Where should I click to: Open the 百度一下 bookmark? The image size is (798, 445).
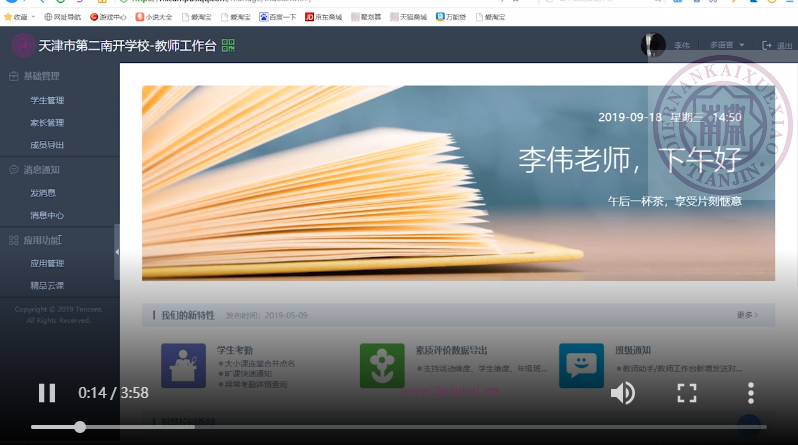tap(278, 17)
